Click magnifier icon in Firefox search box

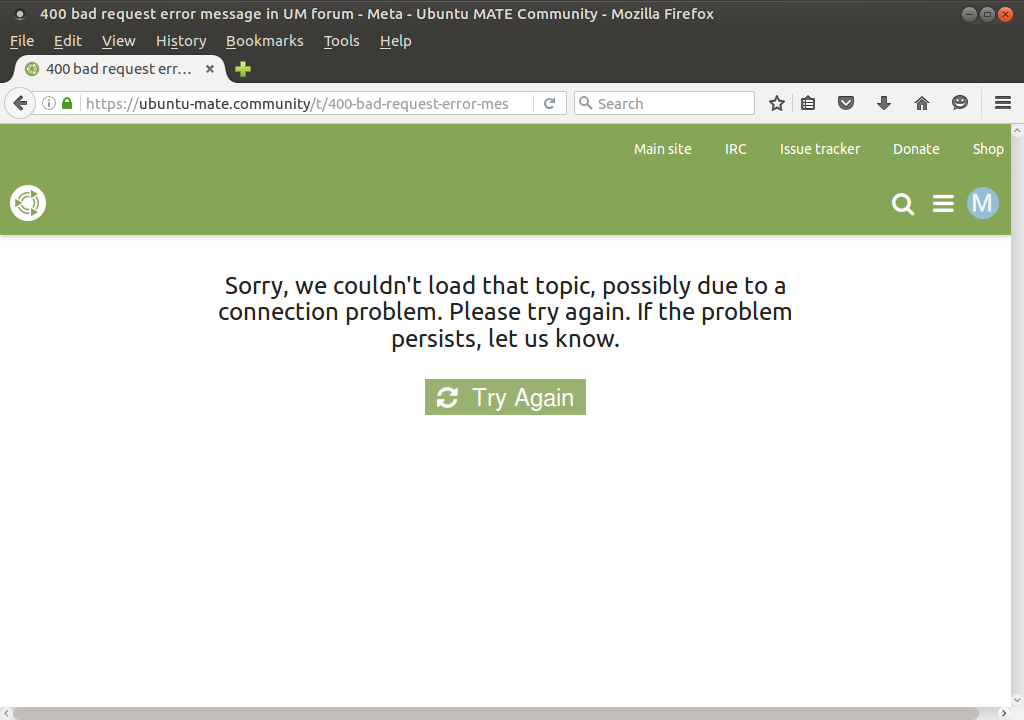(x=586, y=103)
